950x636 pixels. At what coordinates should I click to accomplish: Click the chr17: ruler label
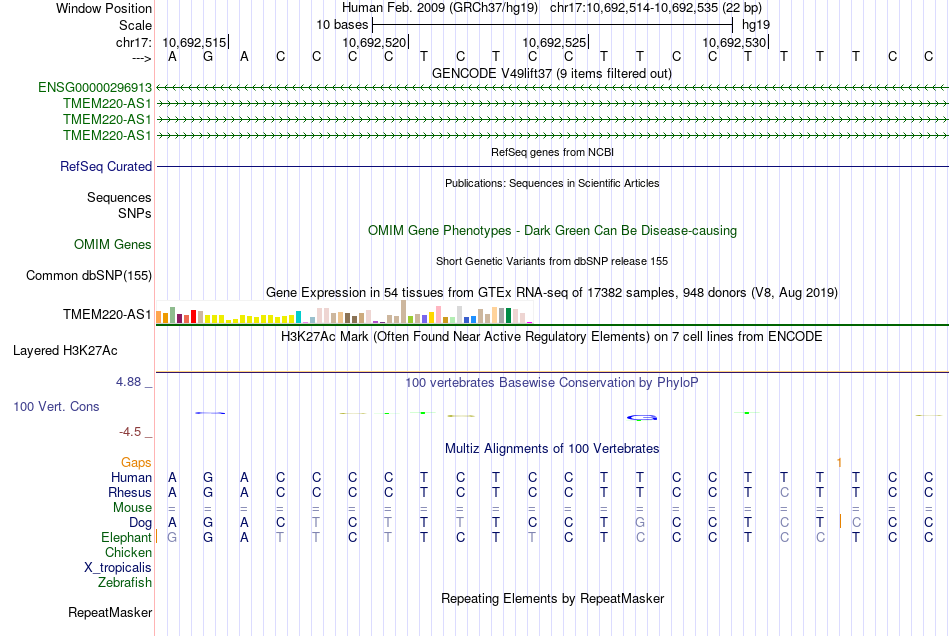(x=134, y=42)
